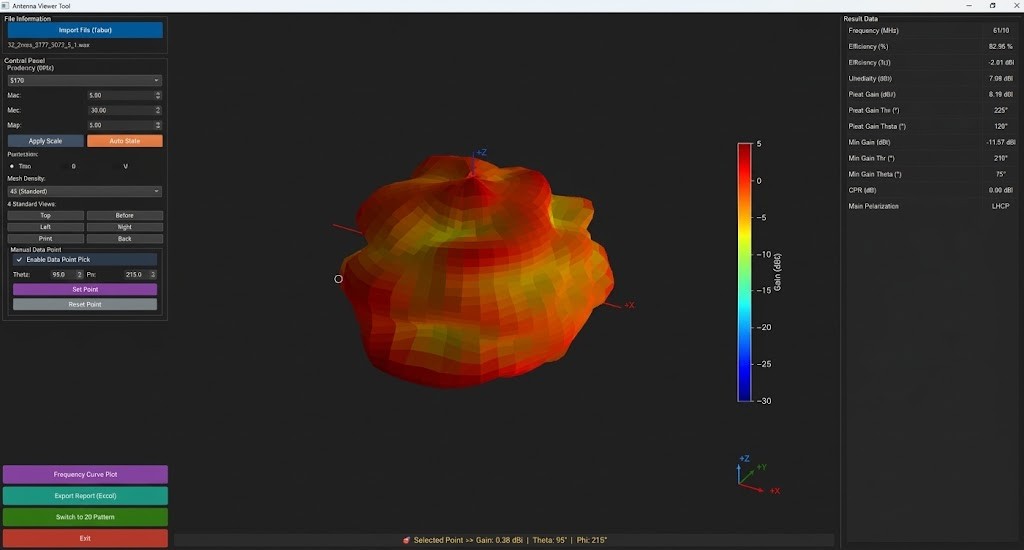Viewport: 1024px width, 550px height.
Task: Click the peak gain value '8.19 dBi'
Action: [1001, 94]
